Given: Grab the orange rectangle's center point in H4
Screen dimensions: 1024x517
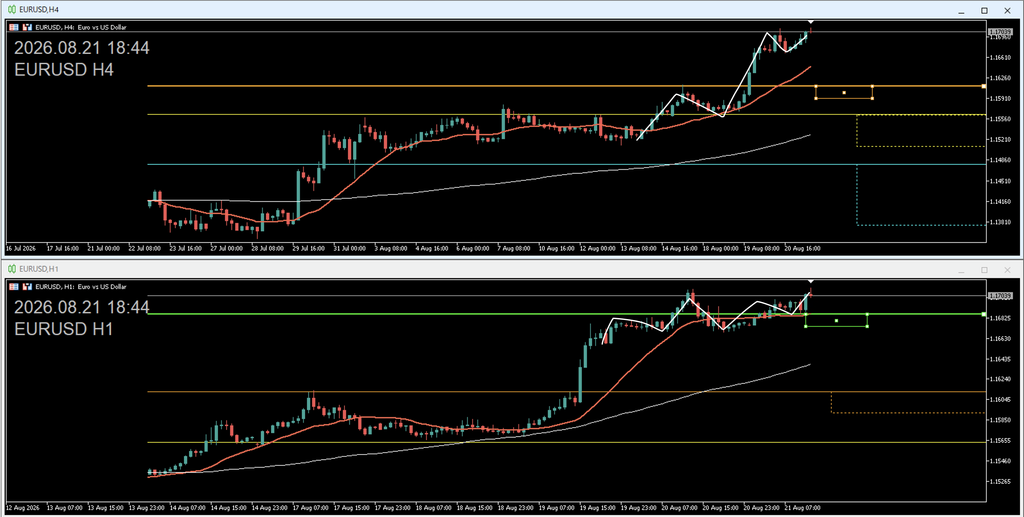Looking at the screenshot, I should pos(844,93).
